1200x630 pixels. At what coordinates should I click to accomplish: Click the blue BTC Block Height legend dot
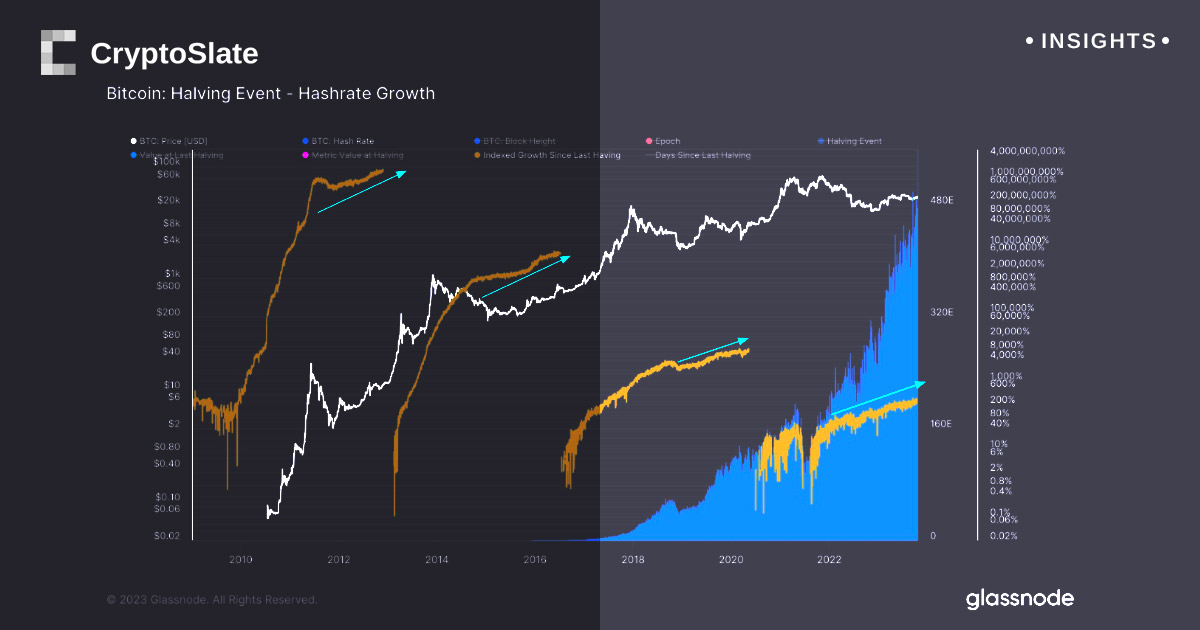(x=477, y=141)
